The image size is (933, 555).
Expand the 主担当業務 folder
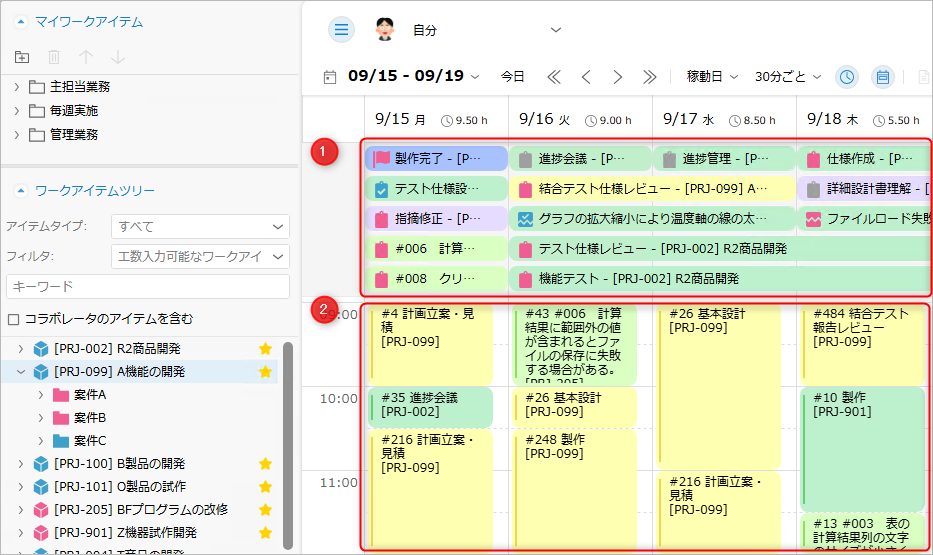click(17, 87)
